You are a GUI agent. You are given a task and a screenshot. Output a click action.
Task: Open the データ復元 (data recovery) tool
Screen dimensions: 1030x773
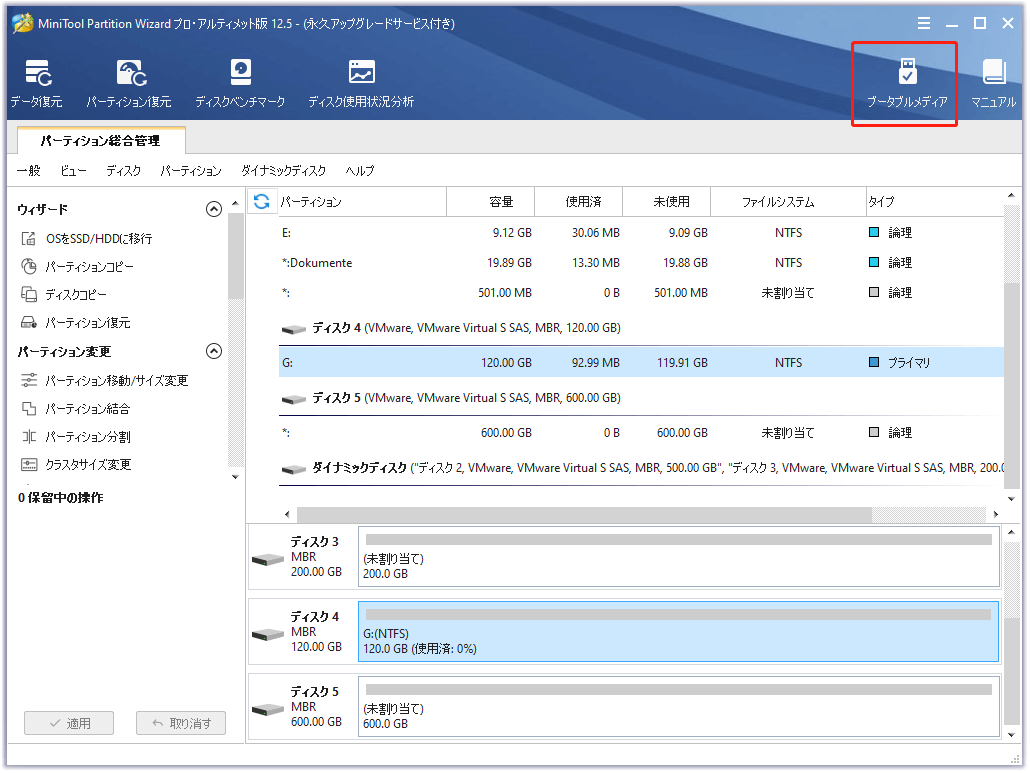[x=36, y=82]
